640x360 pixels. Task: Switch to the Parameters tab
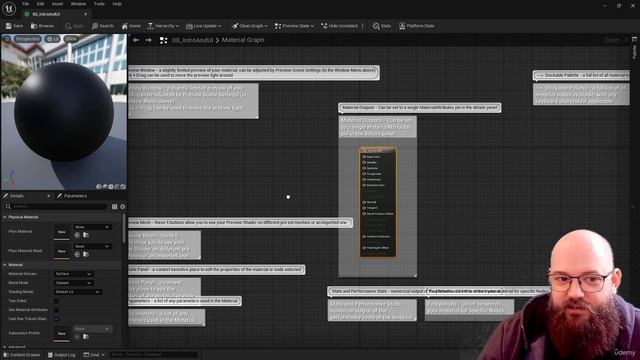coord(72,196)
